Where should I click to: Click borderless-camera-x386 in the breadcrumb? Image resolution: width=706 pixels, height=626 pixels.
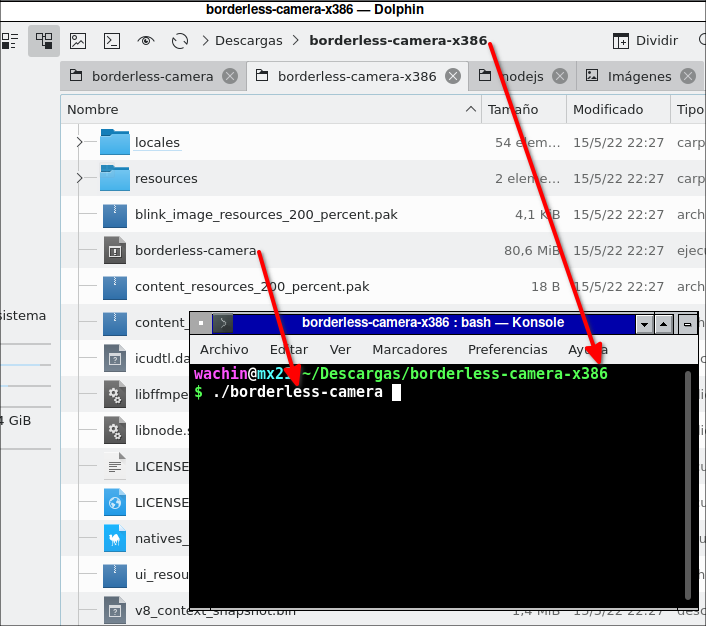tap(398, 41)
